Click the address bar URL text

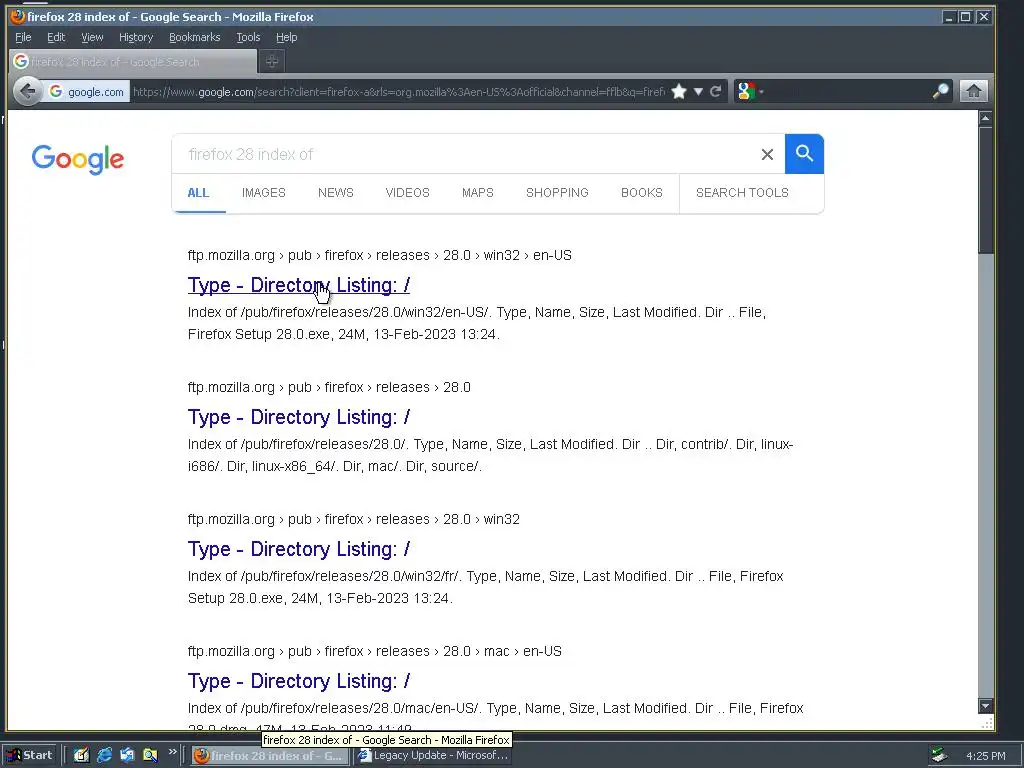click(x=398, y=92)
